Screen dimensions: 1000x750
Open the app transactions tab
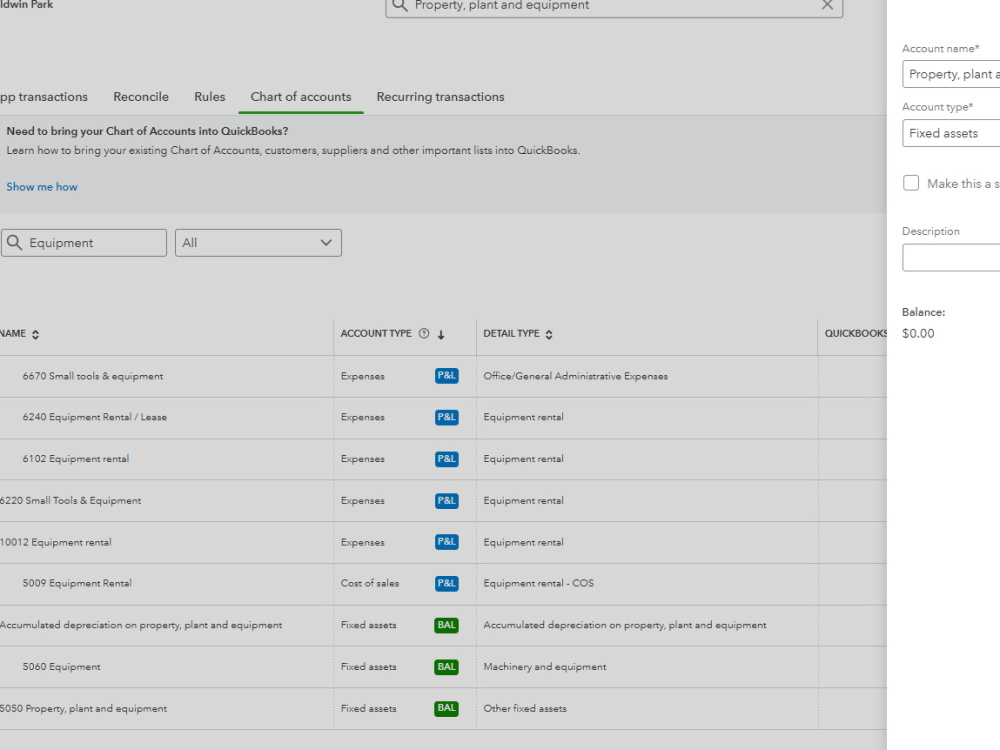point(44,97)
